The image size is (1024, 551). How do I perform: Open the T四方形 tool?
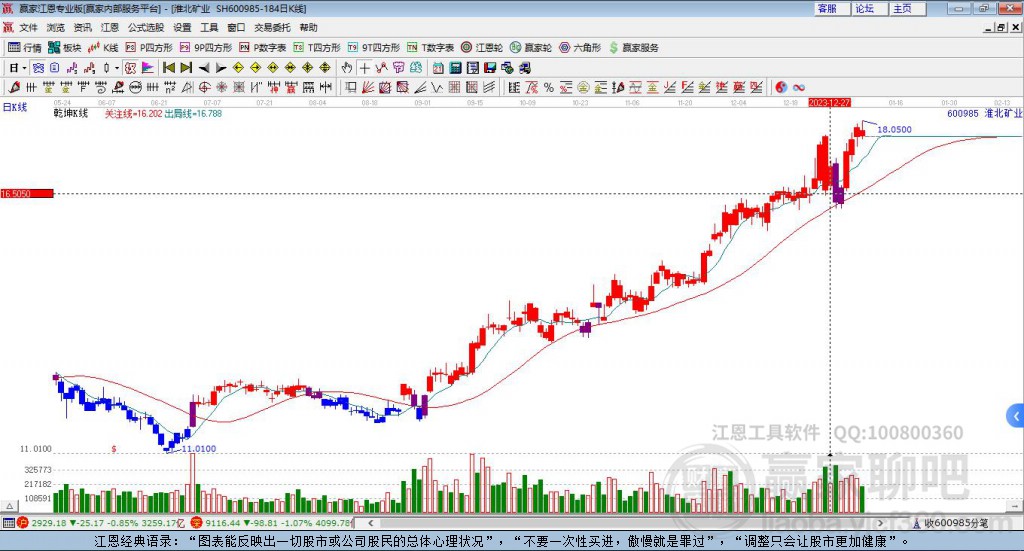317,48
